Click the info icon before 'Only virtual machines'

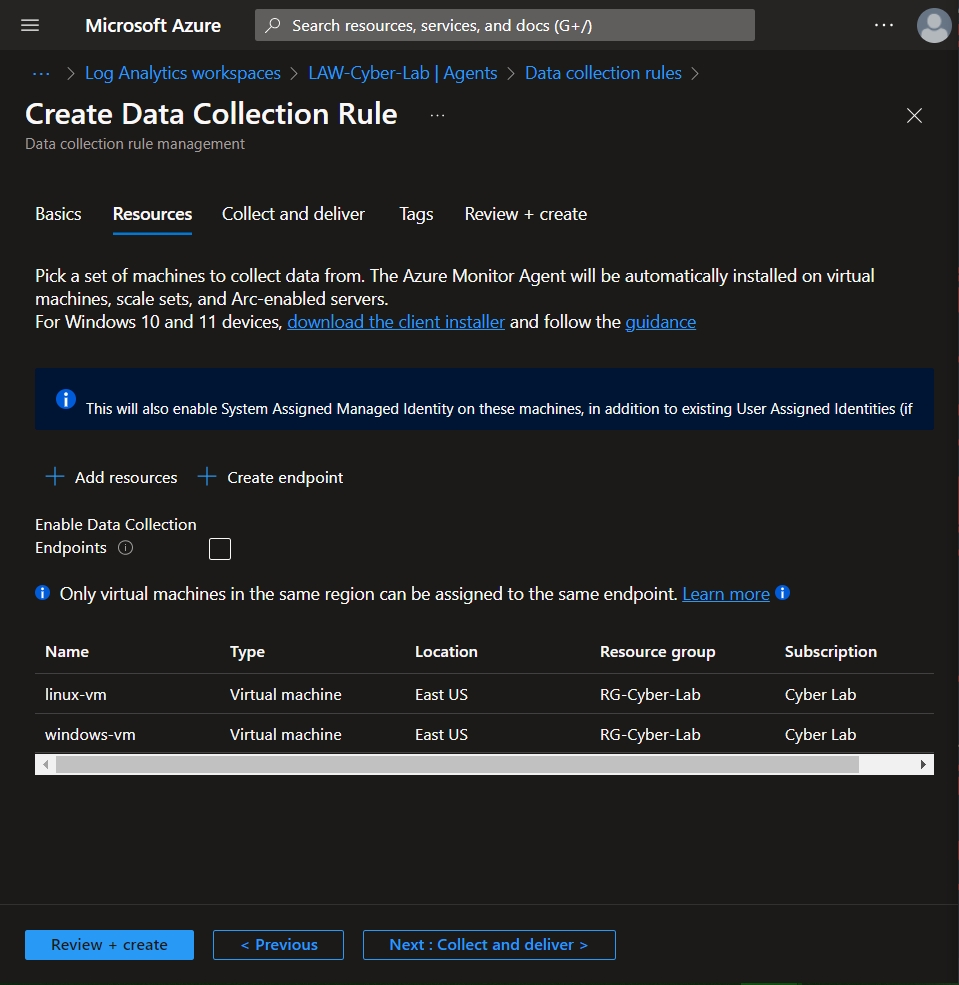pos(43,592)
